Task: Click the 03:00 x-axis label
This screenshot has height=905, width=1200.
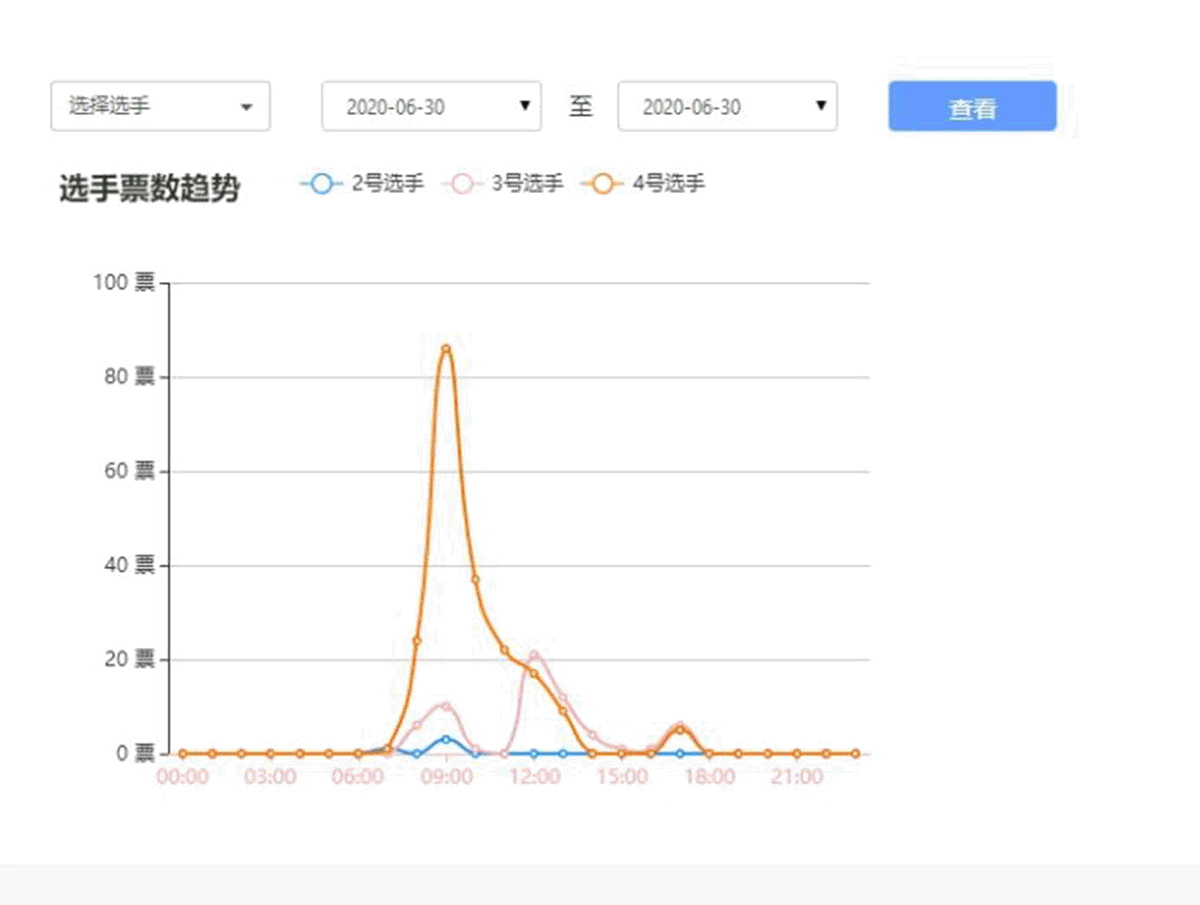Action: (x=270, y=777)
